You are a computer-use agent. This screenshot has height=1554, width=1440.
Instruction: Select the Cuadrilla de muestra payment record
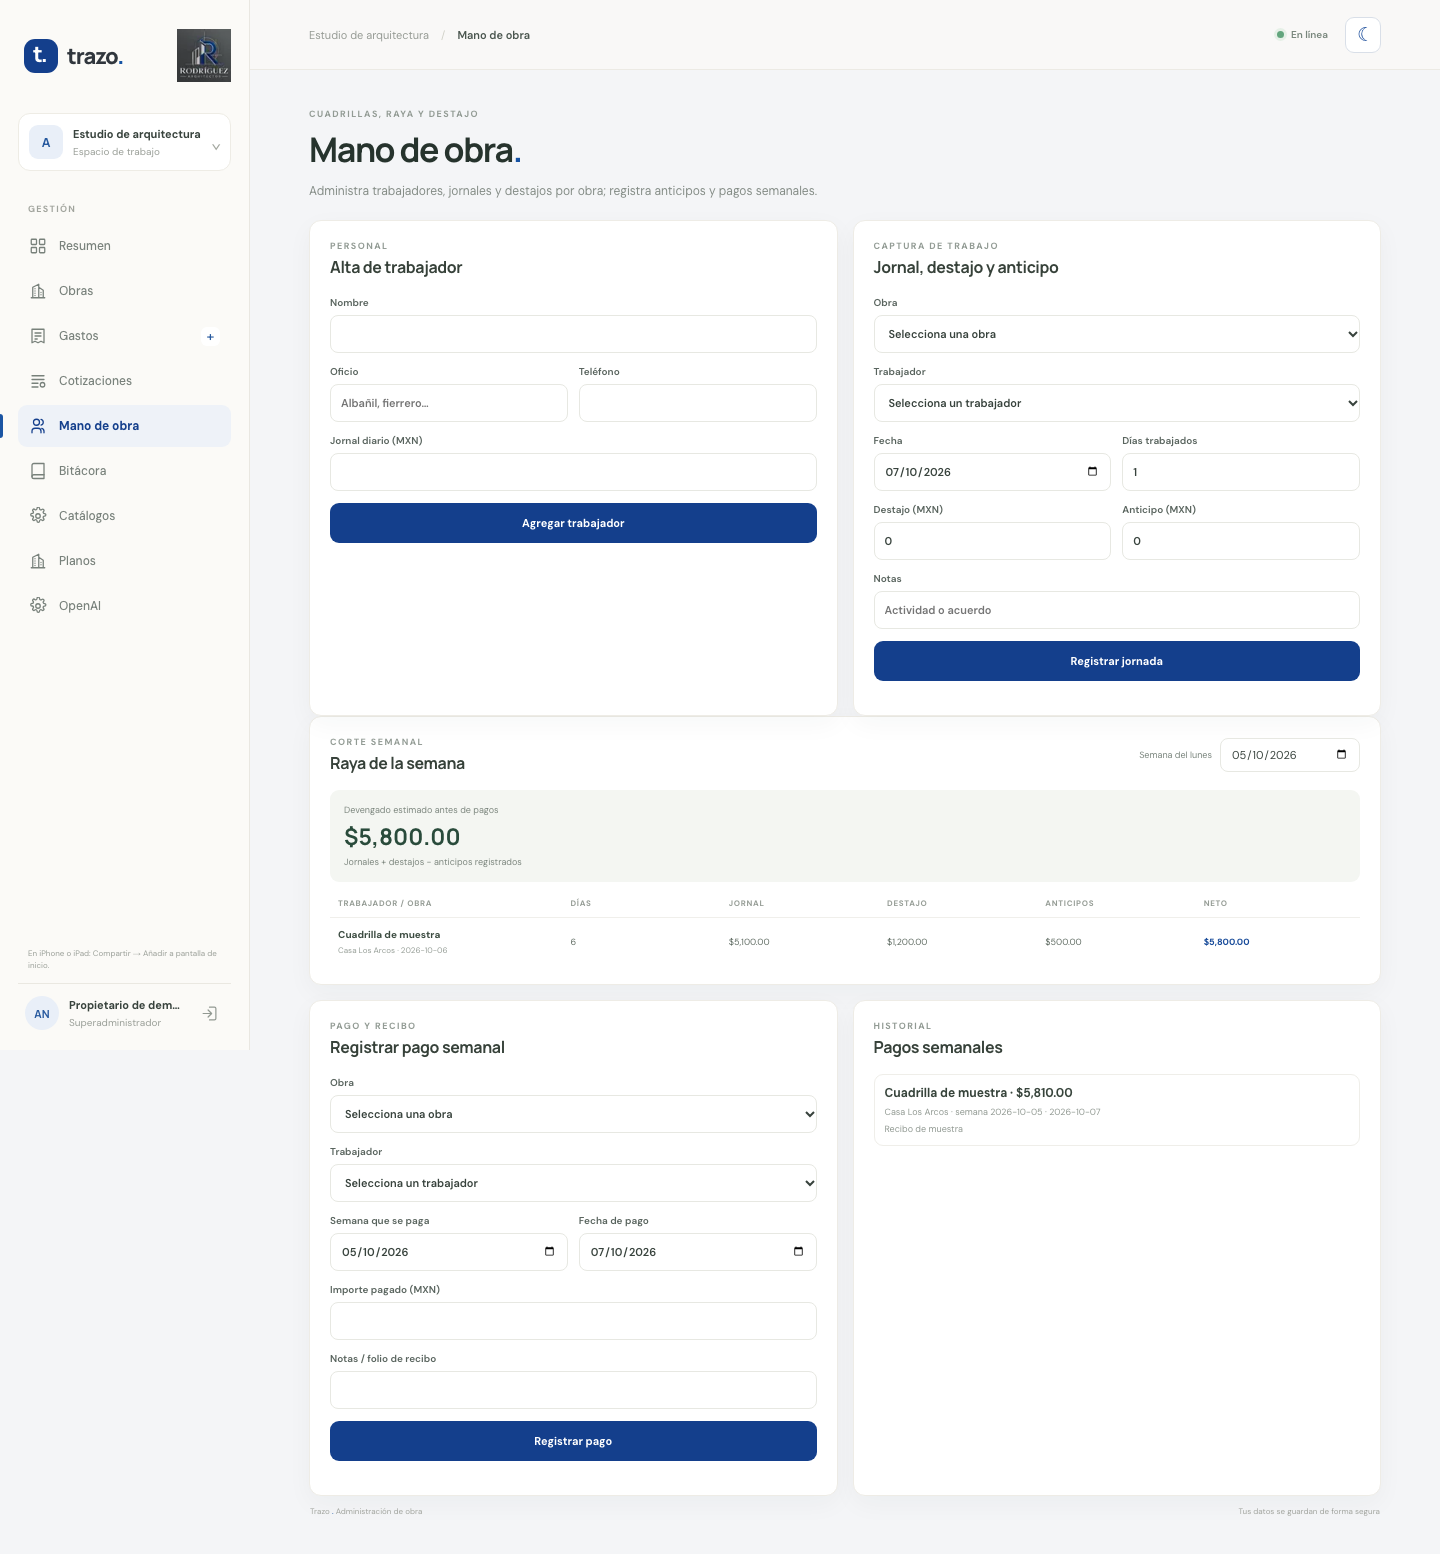point(1116,1110)
